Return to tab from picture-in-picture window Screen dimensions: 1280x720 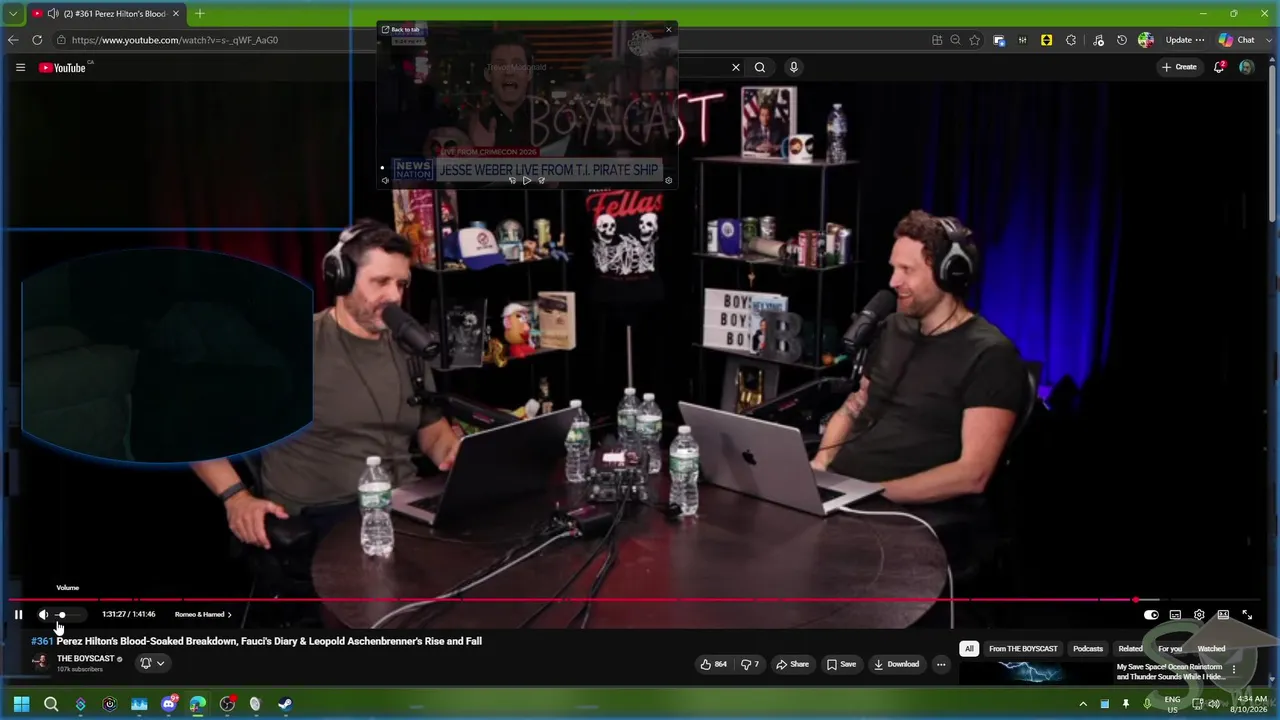pos(400,29)
